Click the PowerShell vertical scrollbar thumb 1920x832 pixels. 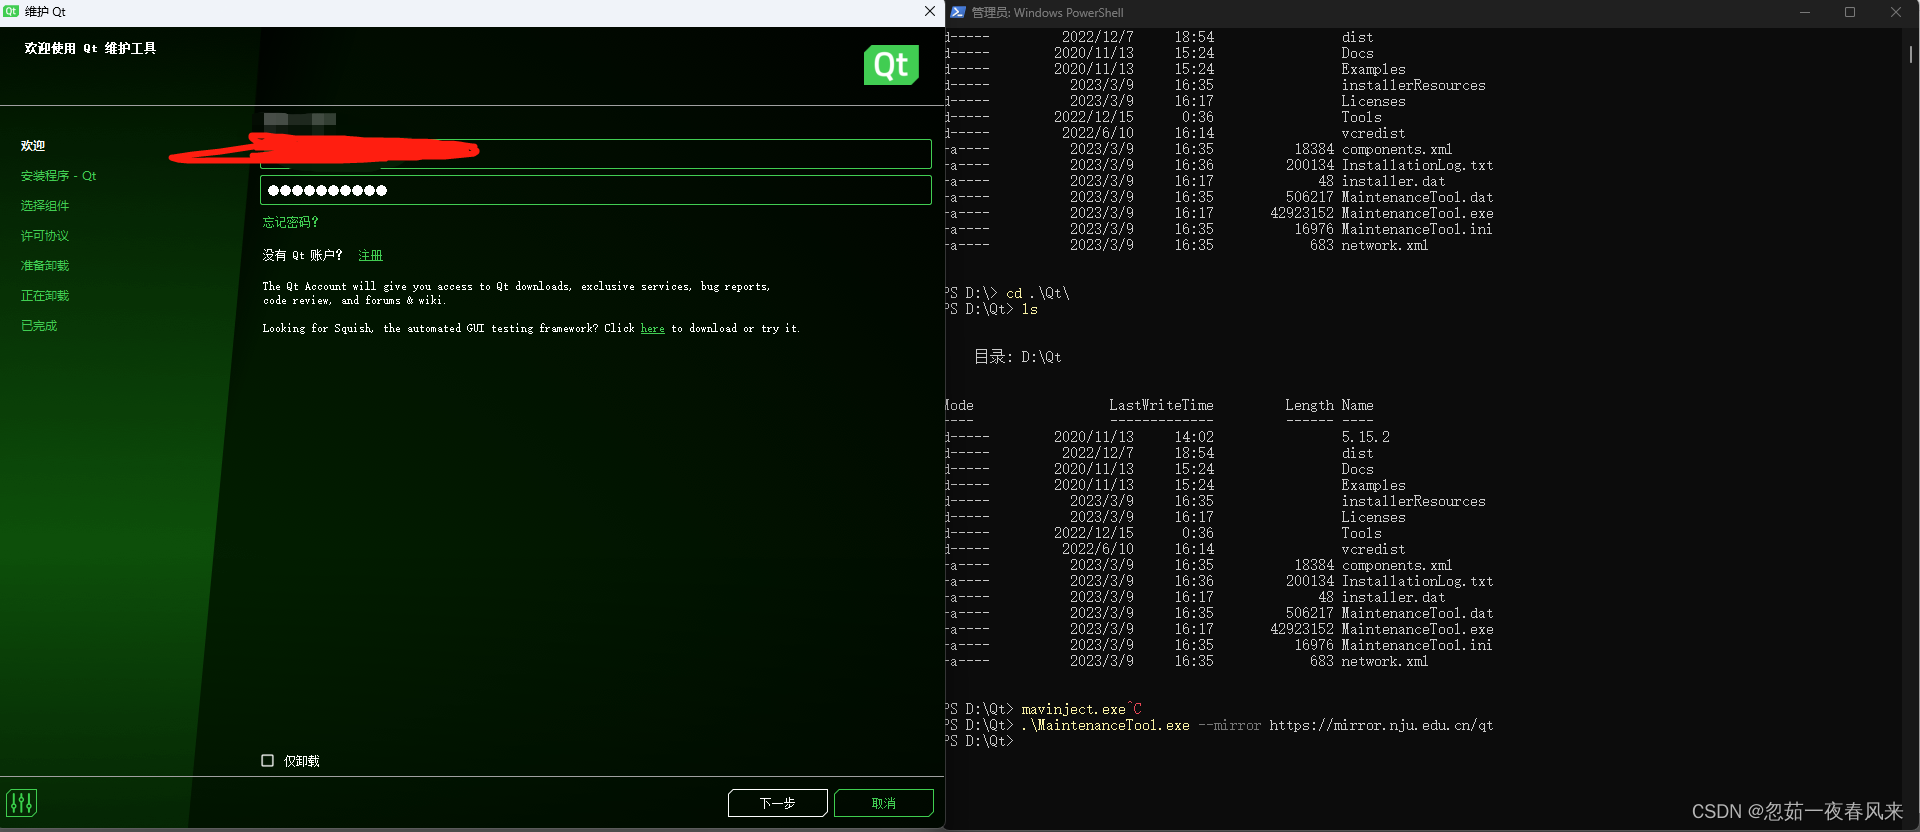1910,54
